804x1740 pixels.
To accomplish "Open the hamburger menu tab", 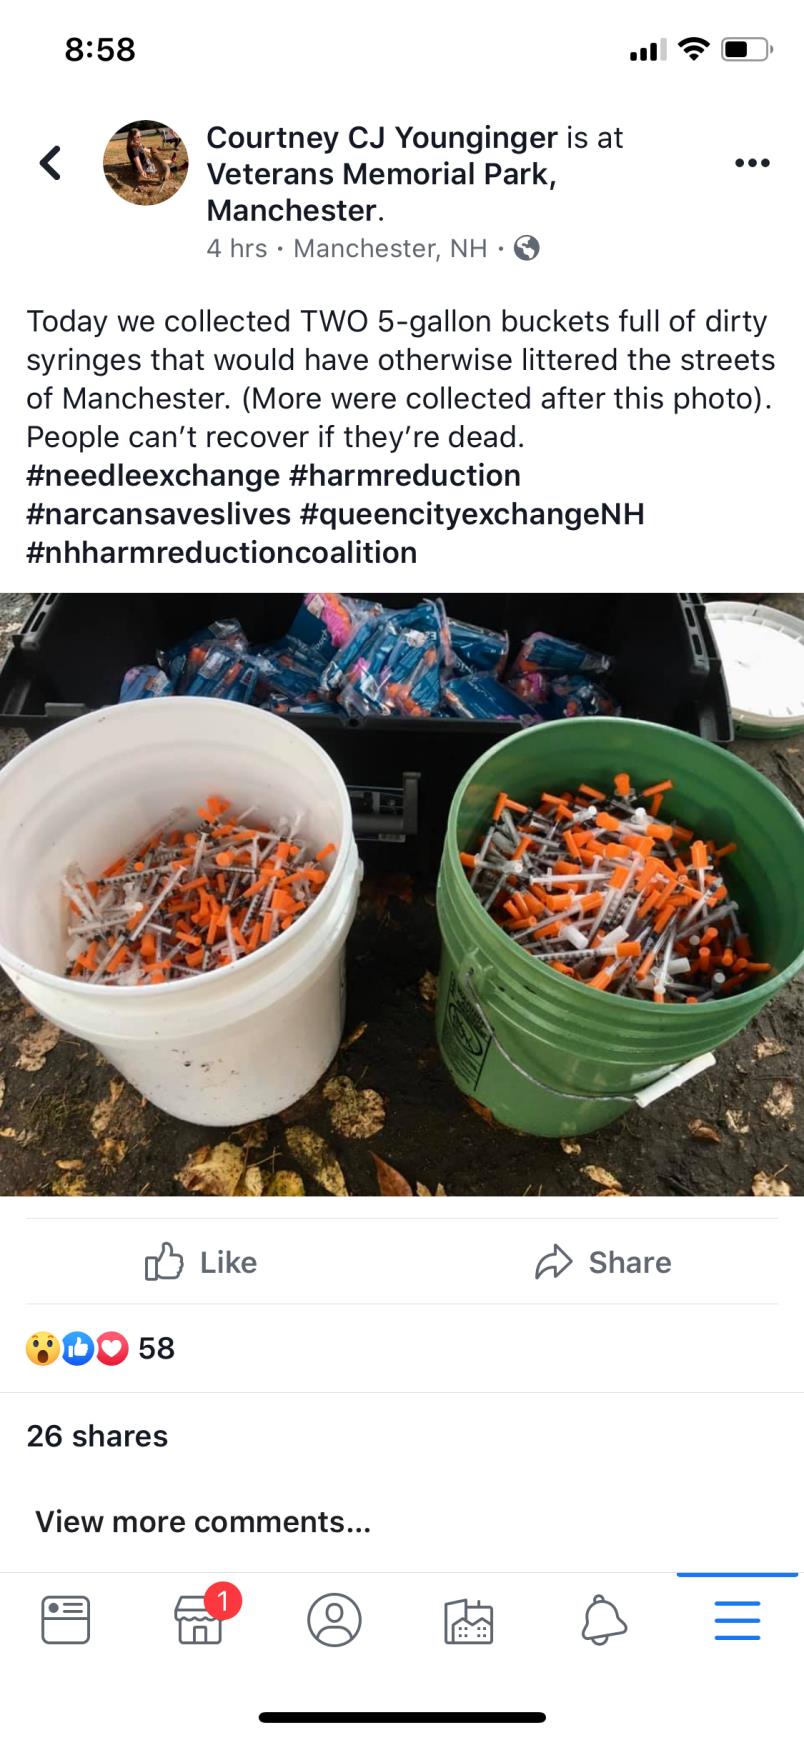I will 737,1619.
